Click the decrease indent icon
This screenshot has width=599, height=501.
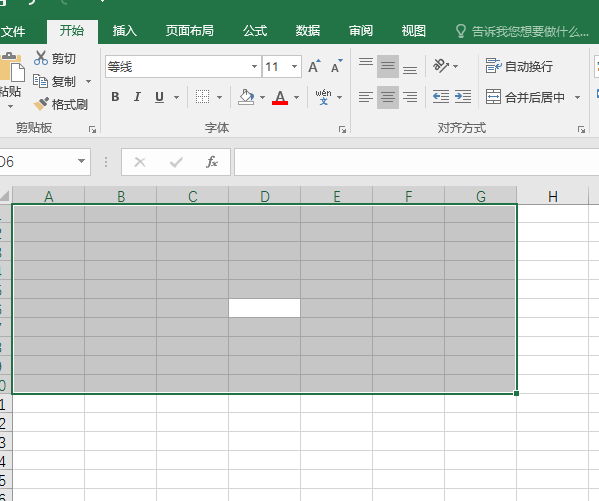pos(441,97)
